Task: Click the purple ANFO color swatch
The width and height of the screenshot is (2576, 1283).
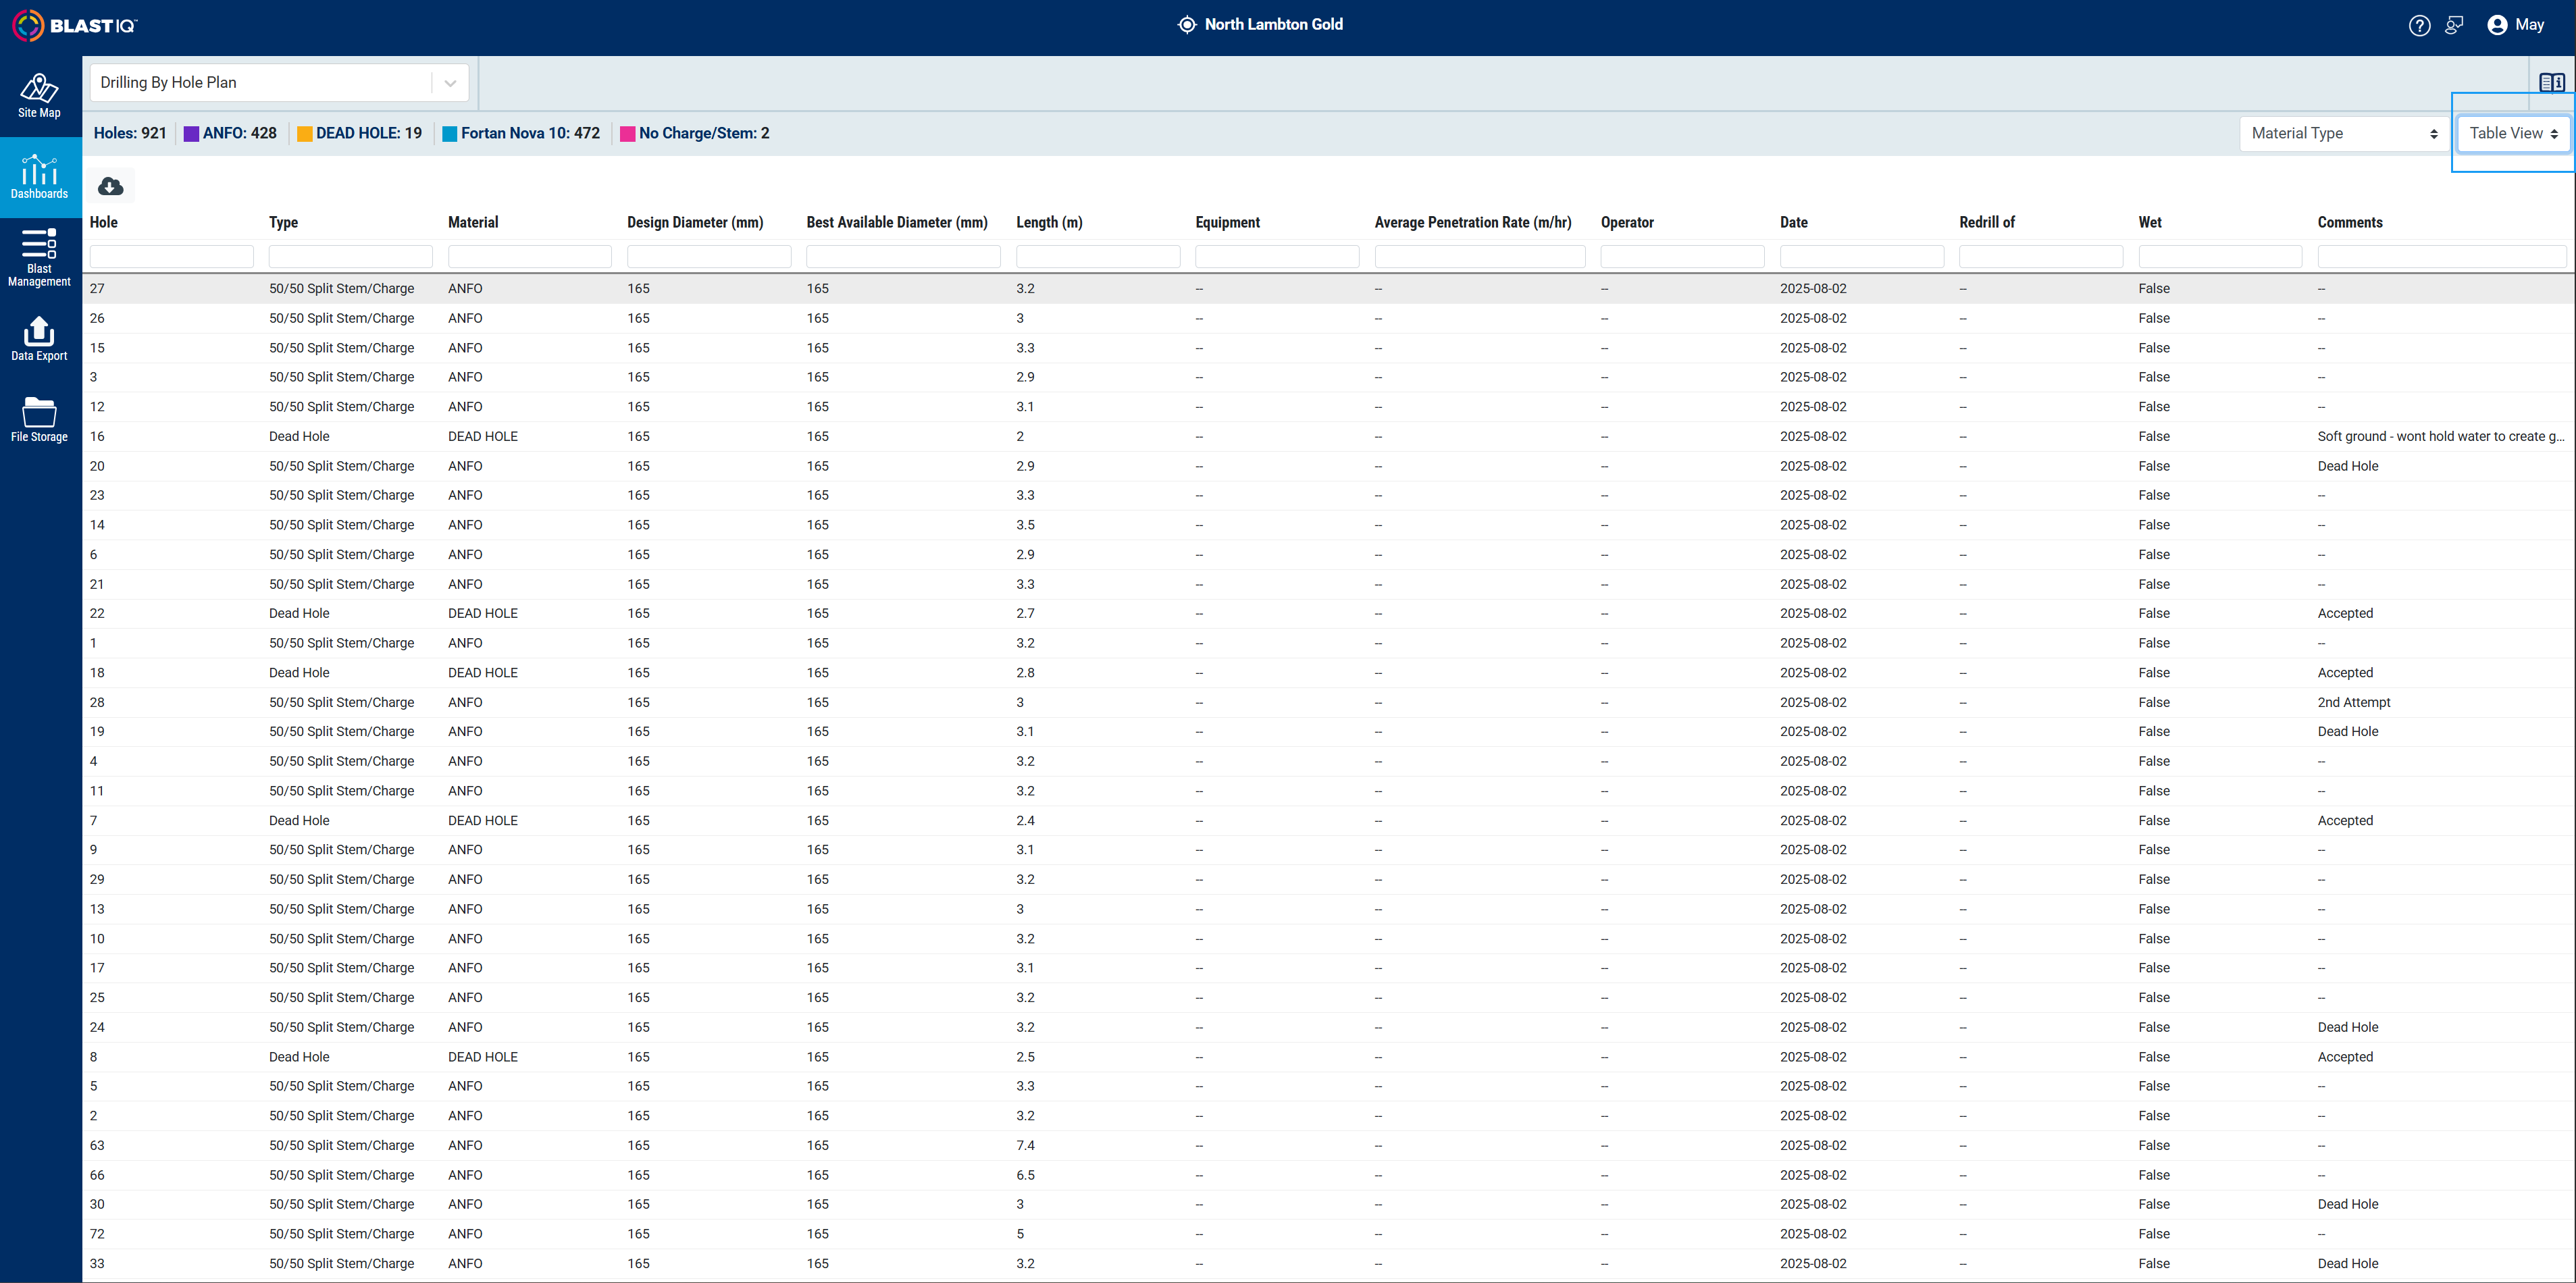Action: tap(191, 134)
